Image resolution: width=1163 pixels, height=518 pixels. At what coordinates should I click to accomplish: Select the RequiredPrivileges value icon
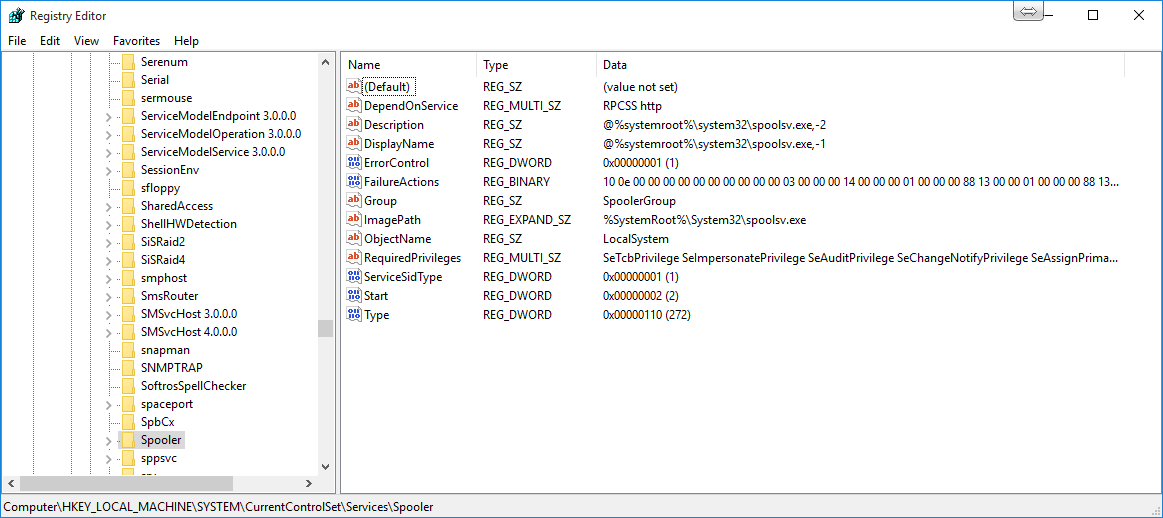pyautogui.click(x=354, y=258)
